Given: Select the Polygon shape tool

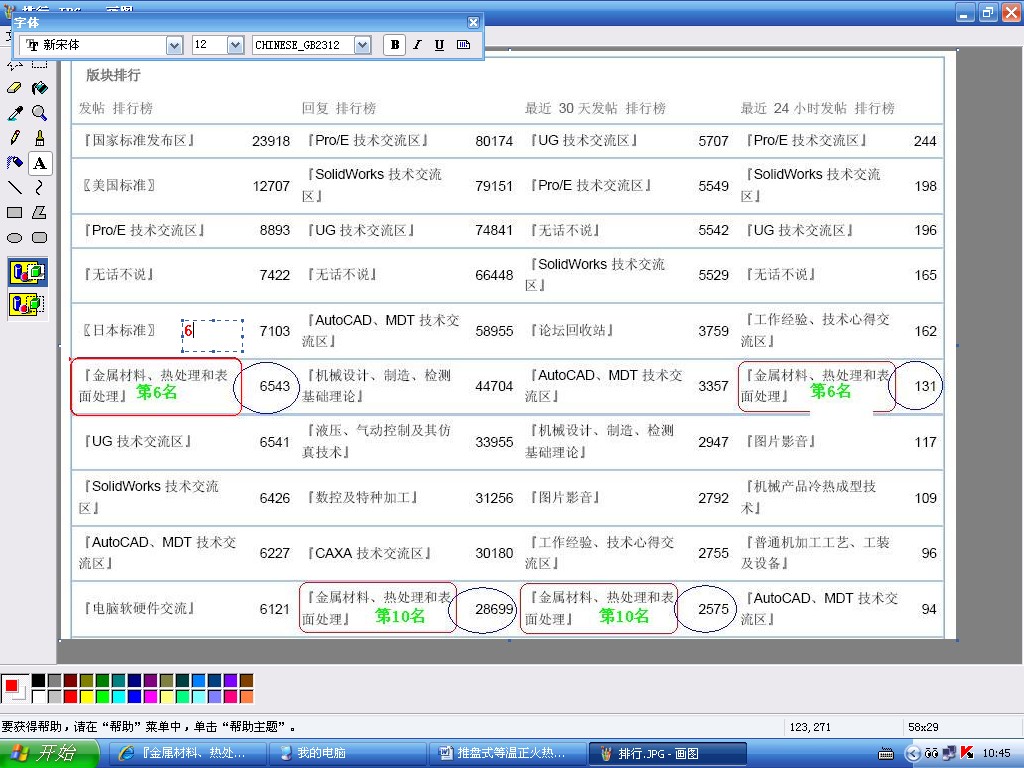Looking at the screenshot, I should point(39,212).
